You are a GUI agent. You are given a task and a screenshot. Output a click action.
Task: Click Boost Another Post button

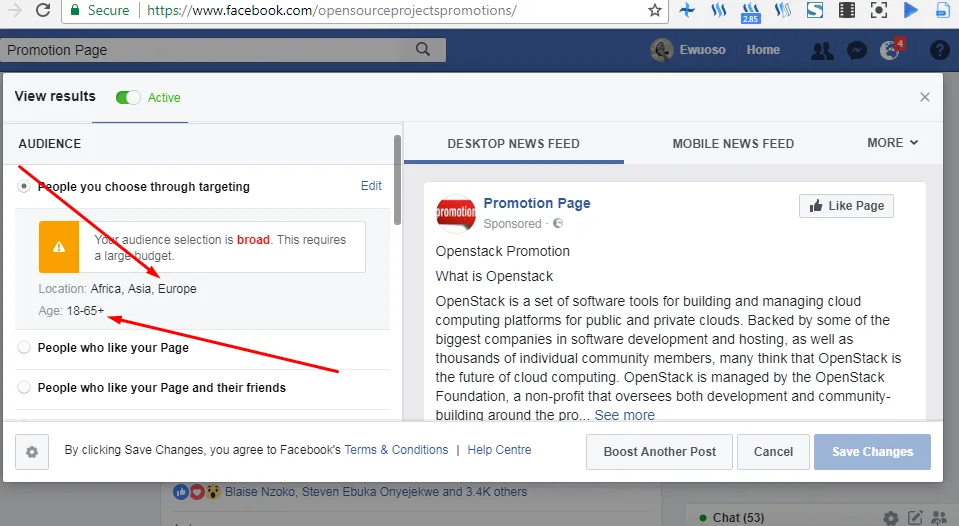pos(659,452)
